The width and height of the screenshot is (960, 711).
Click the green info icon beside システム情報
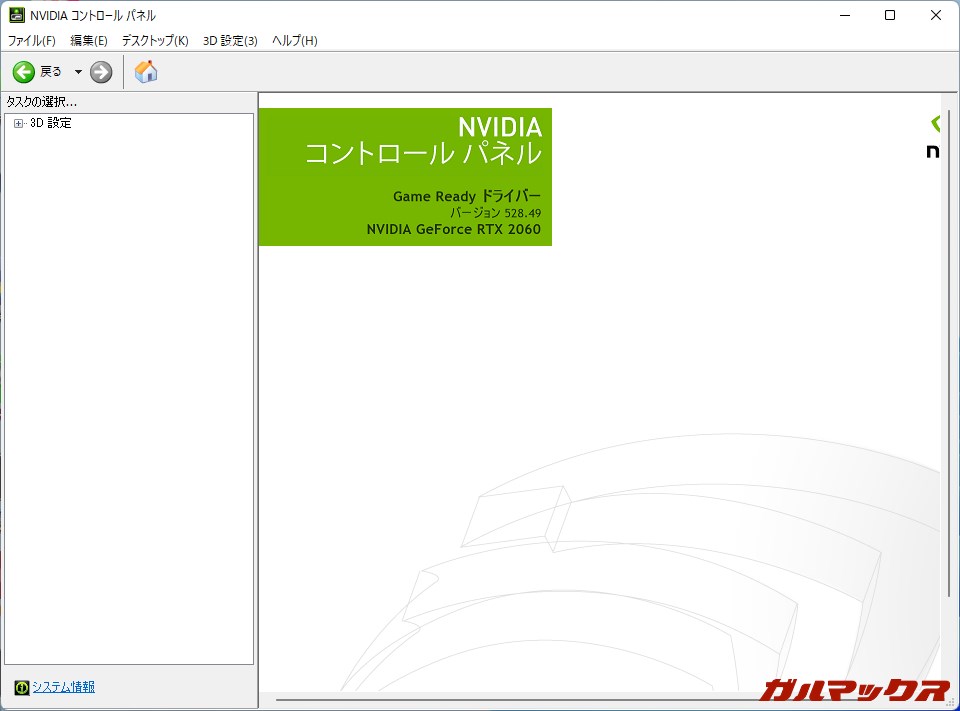[x=19, y=687]
